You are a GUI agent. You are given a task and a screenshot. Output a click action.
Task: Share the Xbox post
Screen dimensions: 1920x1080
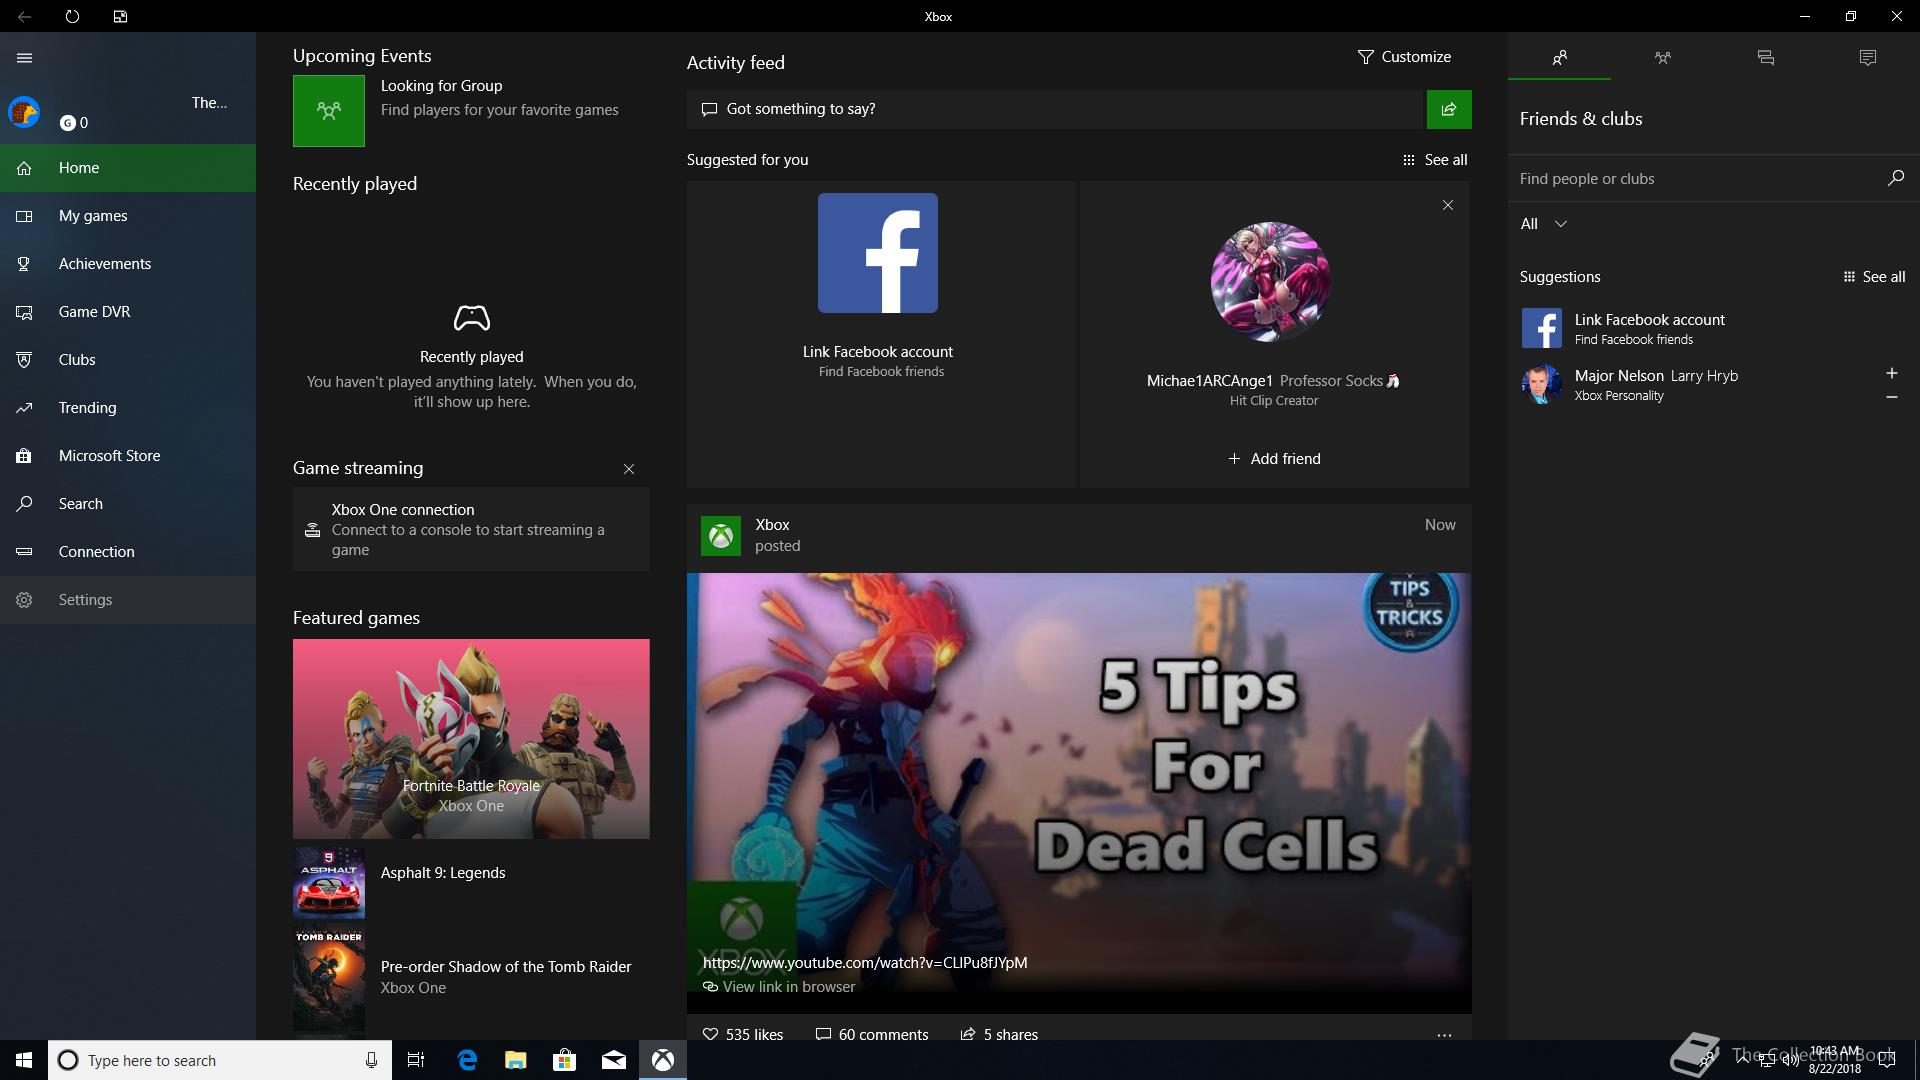coord(999,1034)
